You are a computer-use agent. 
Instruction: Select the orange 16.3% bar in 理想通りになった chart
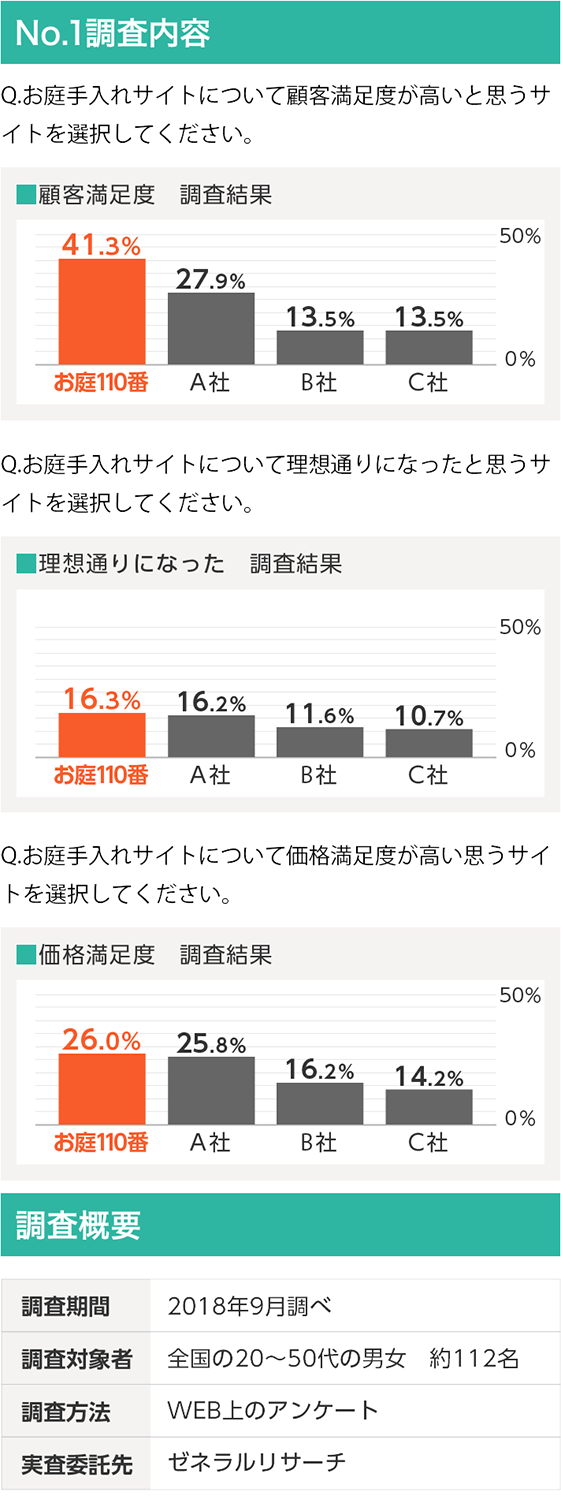[102, 735]
